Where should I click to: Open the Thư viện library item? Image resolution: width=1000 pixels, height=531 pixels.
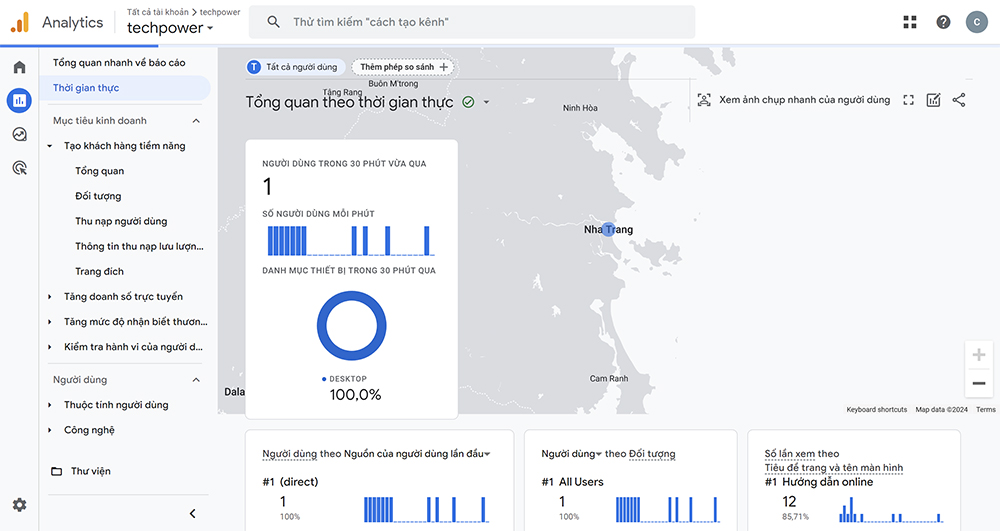point(90,471)
